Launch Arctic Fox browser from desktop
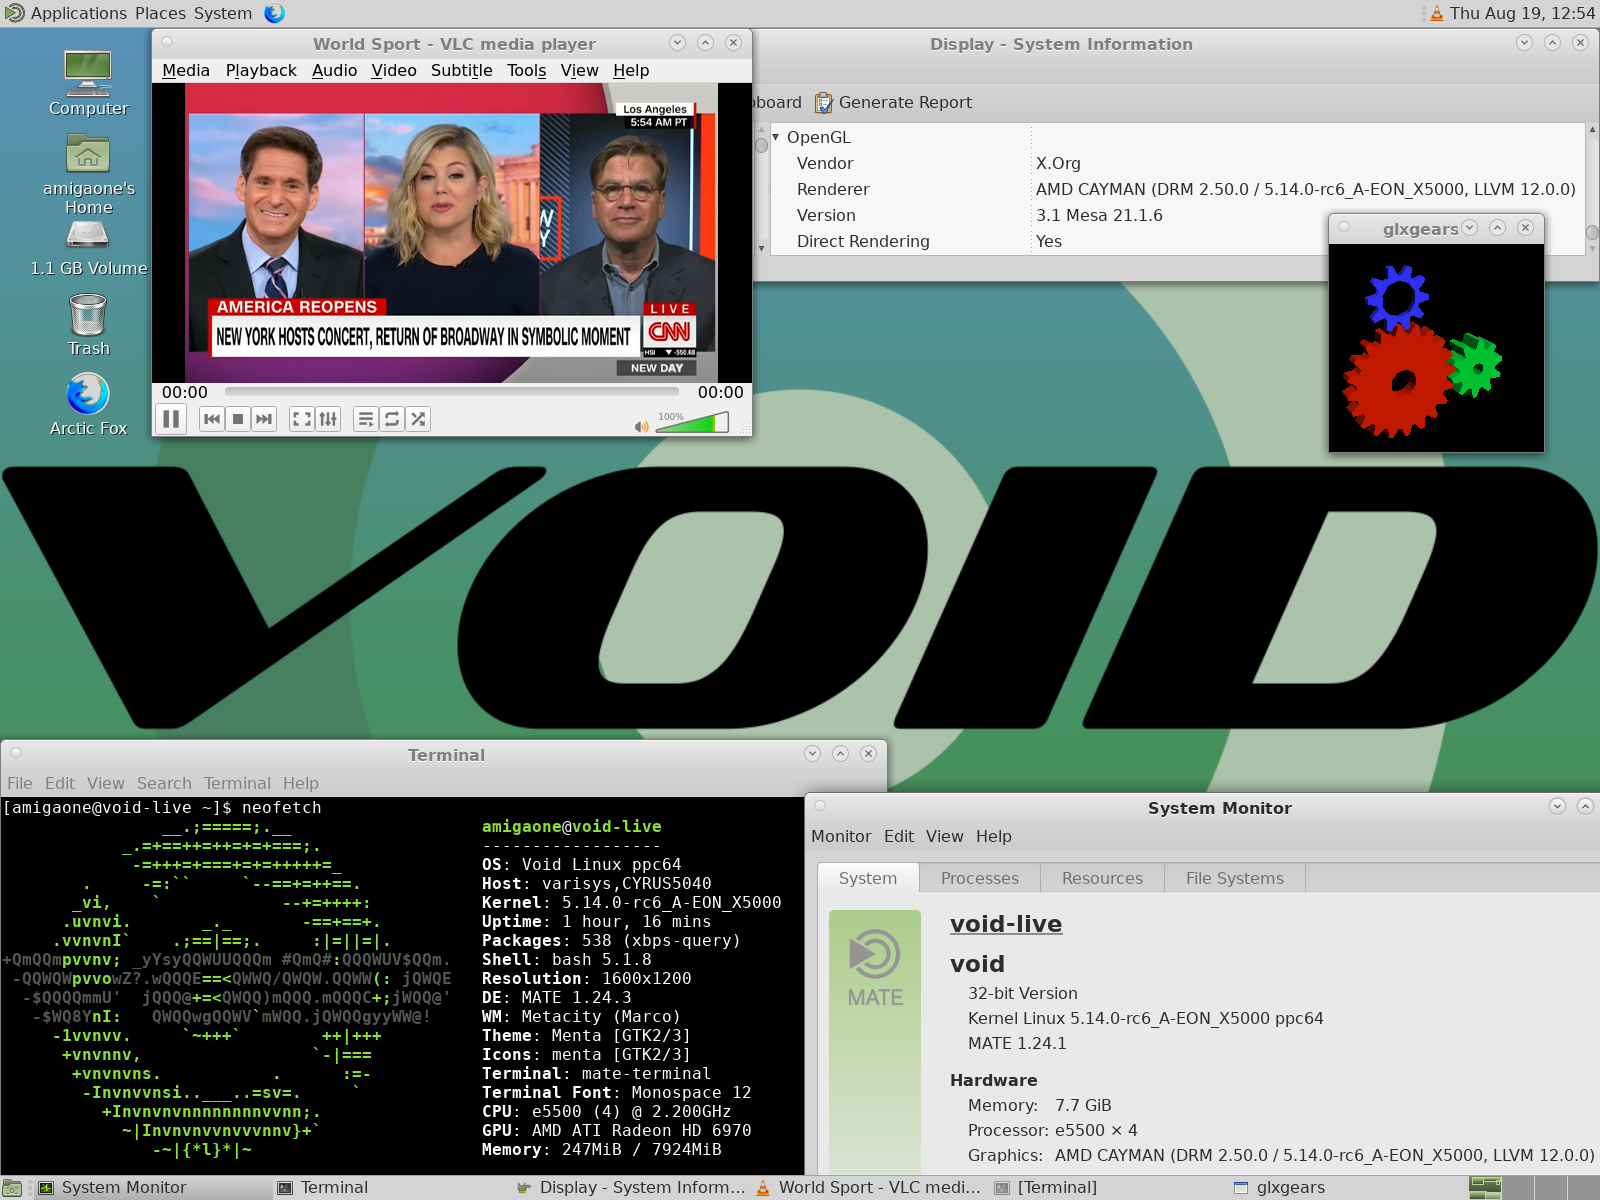The width and height of the screenshot is (1600, 1200). pyautogui.click(x=88, y=405)
